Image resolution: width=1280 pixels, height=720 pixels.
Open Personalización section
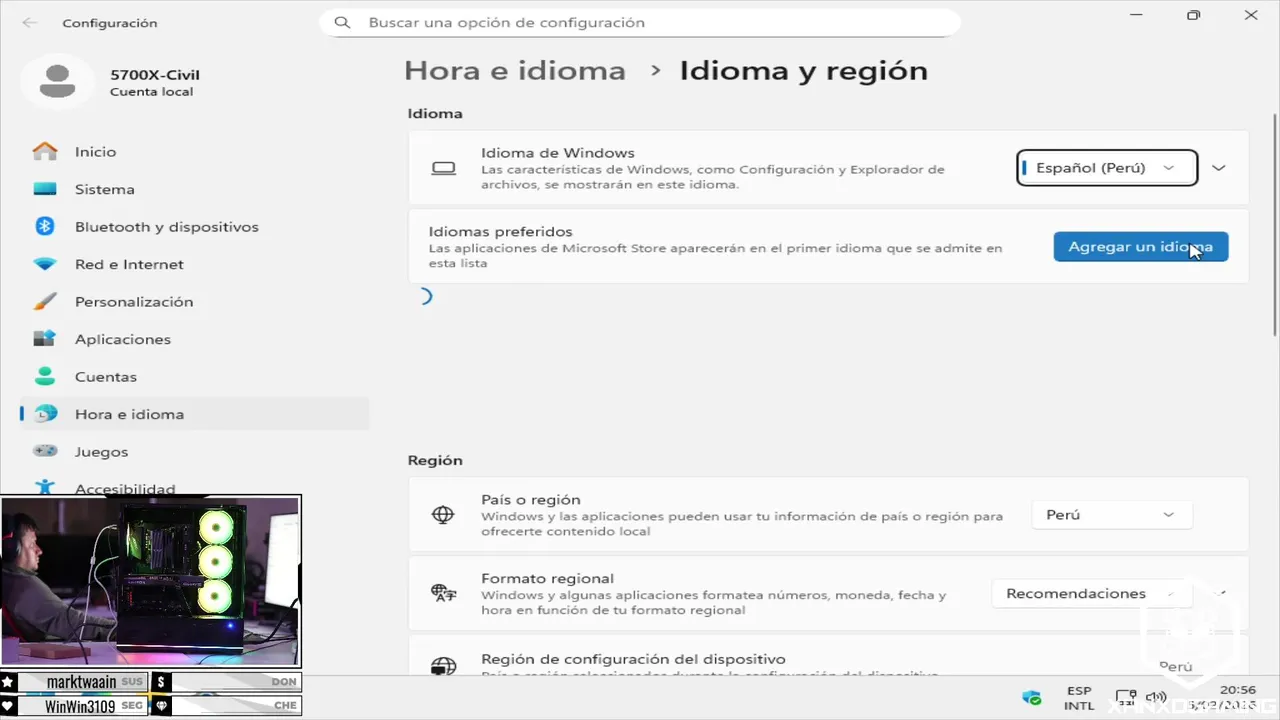click(x=194, y=302)
